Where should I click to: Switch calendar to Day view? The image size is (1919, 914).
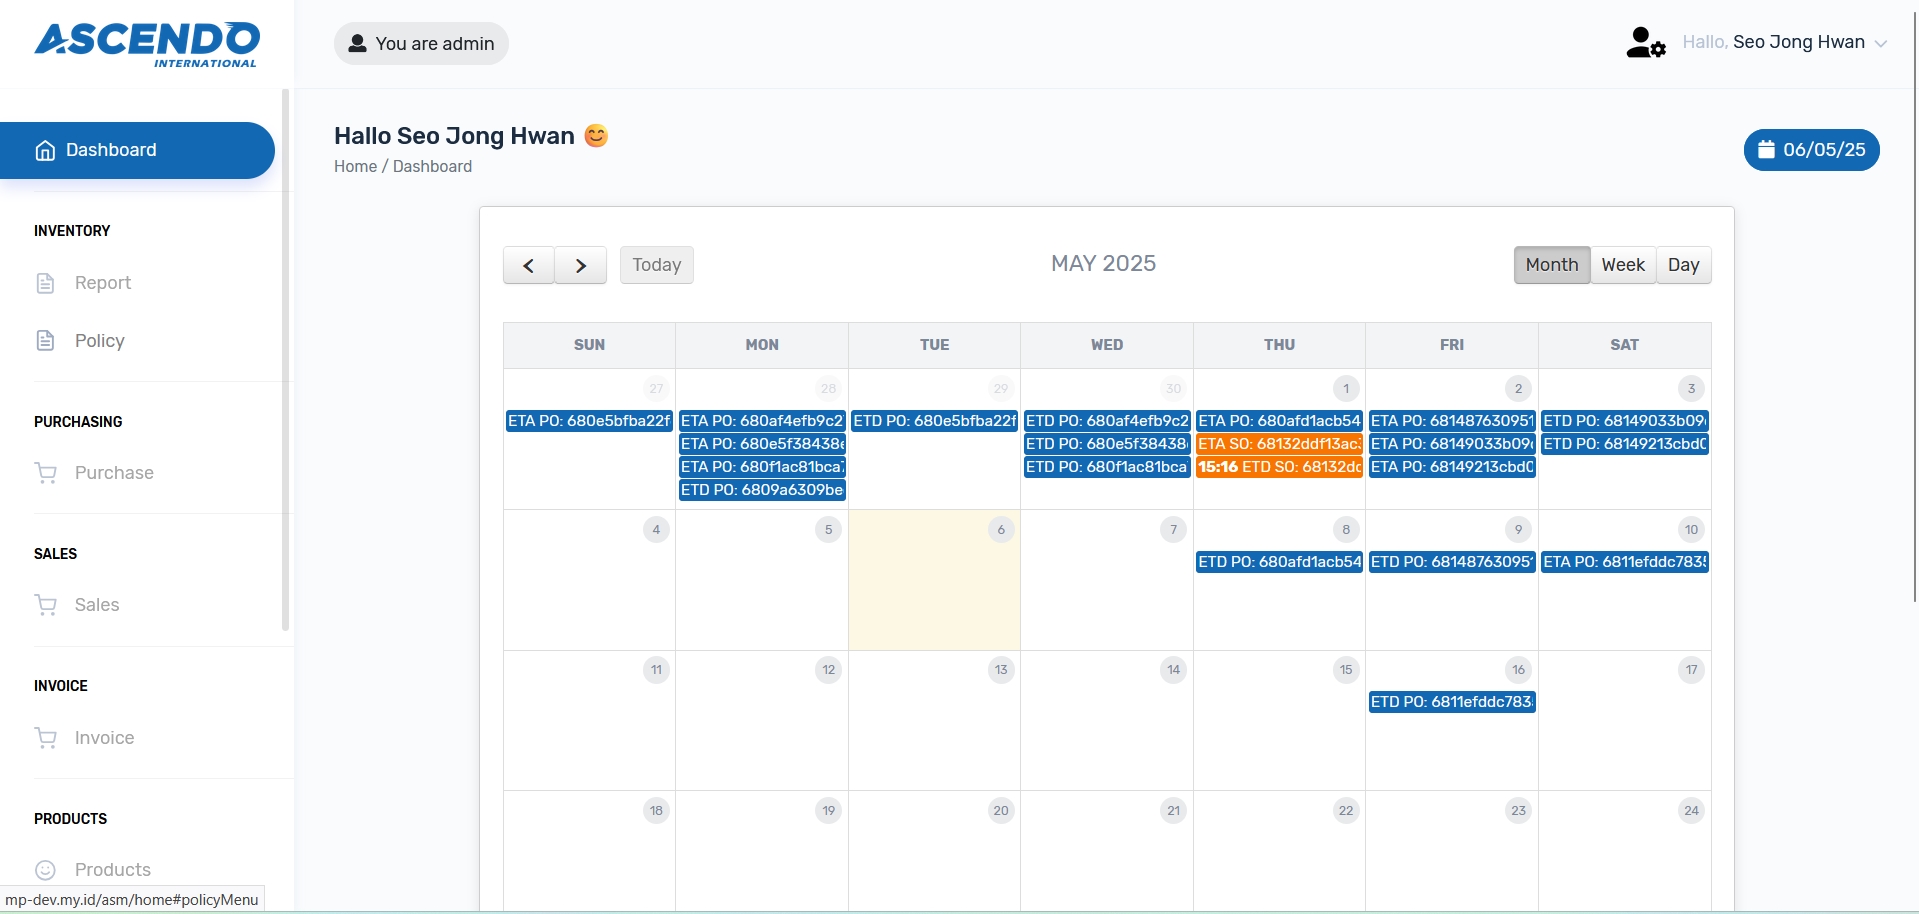pos(1683,265)
